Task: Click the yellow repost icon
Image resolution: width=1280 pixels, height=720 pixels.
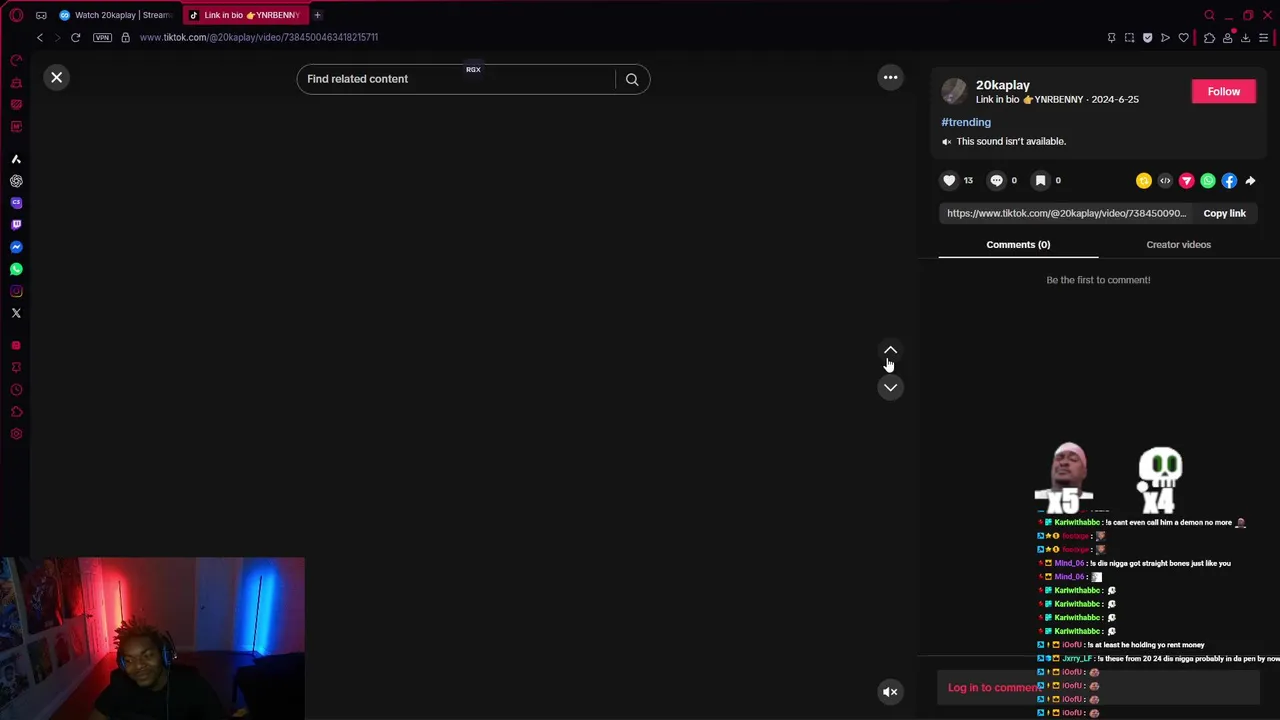Action: 1144,181
